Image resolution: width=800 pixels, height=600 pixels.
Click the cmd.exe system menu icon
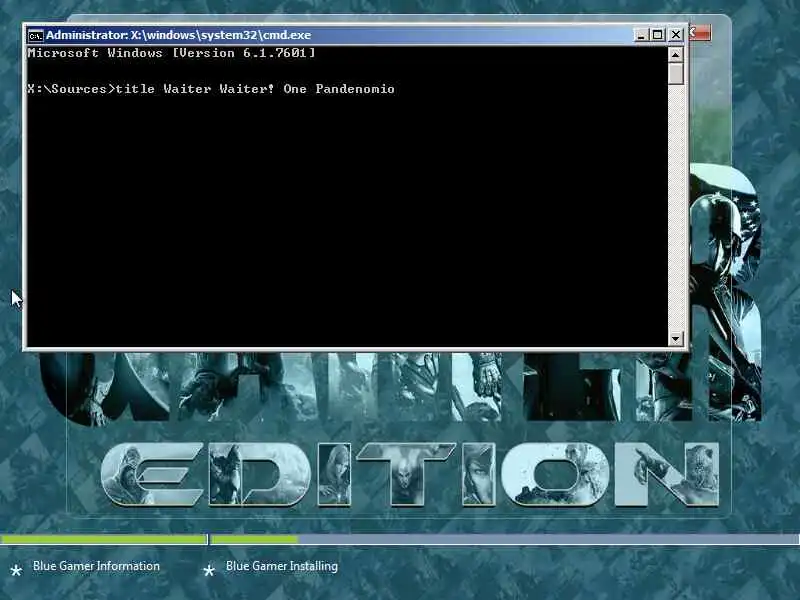(35, 35)
